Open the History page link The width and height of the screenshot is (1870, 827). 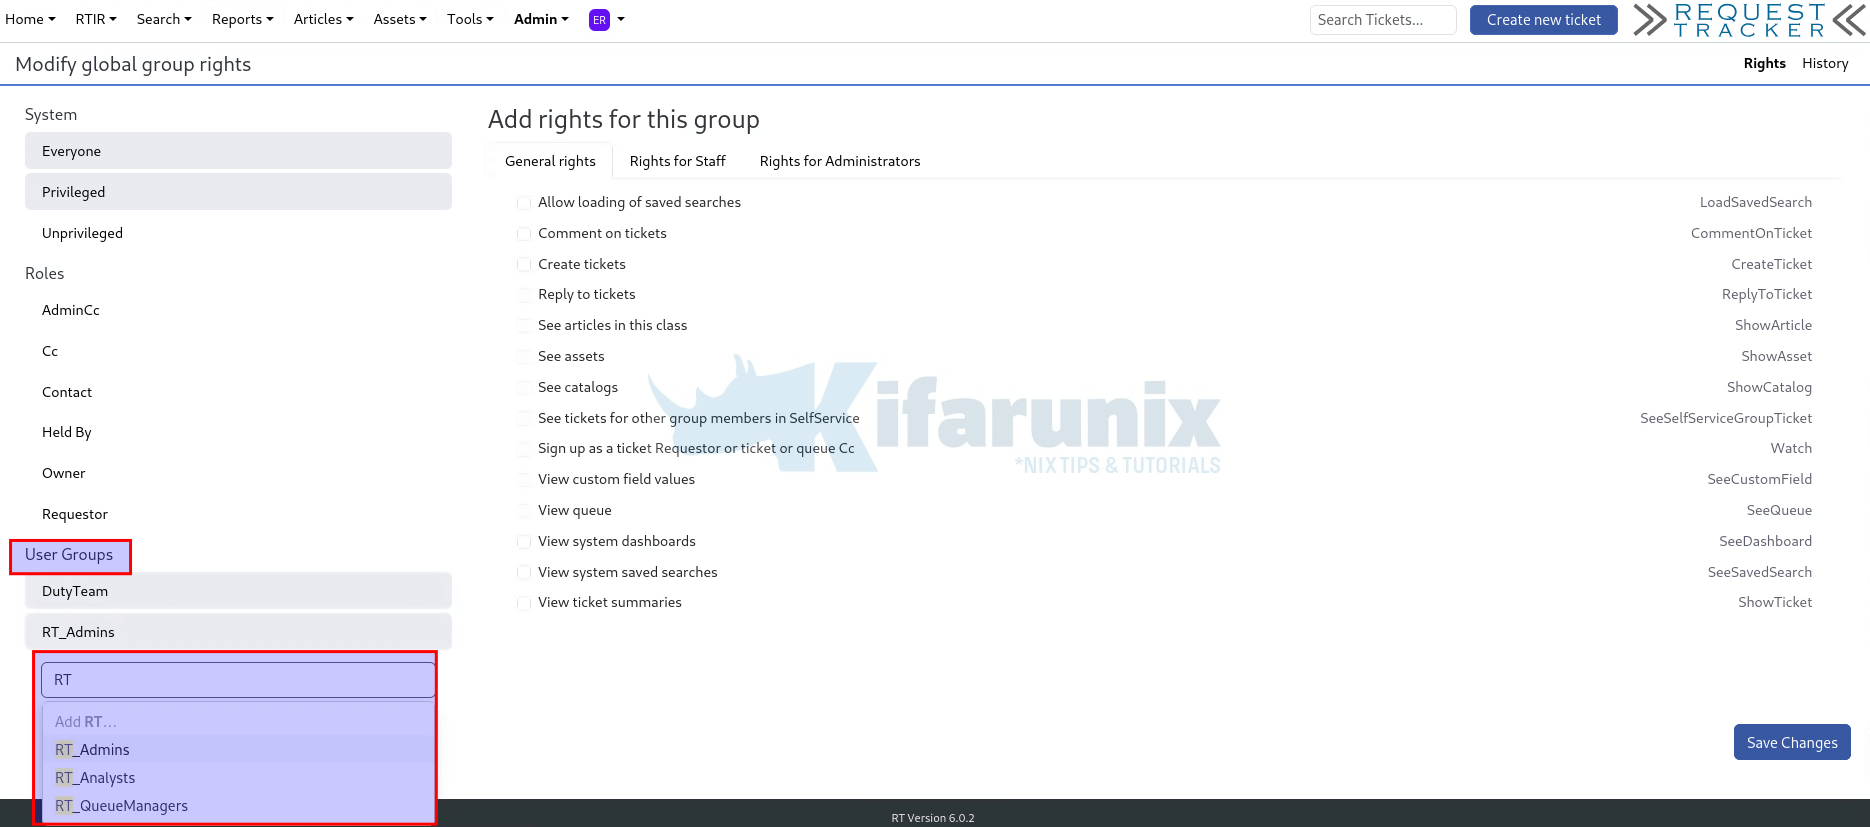[1824, 63]
